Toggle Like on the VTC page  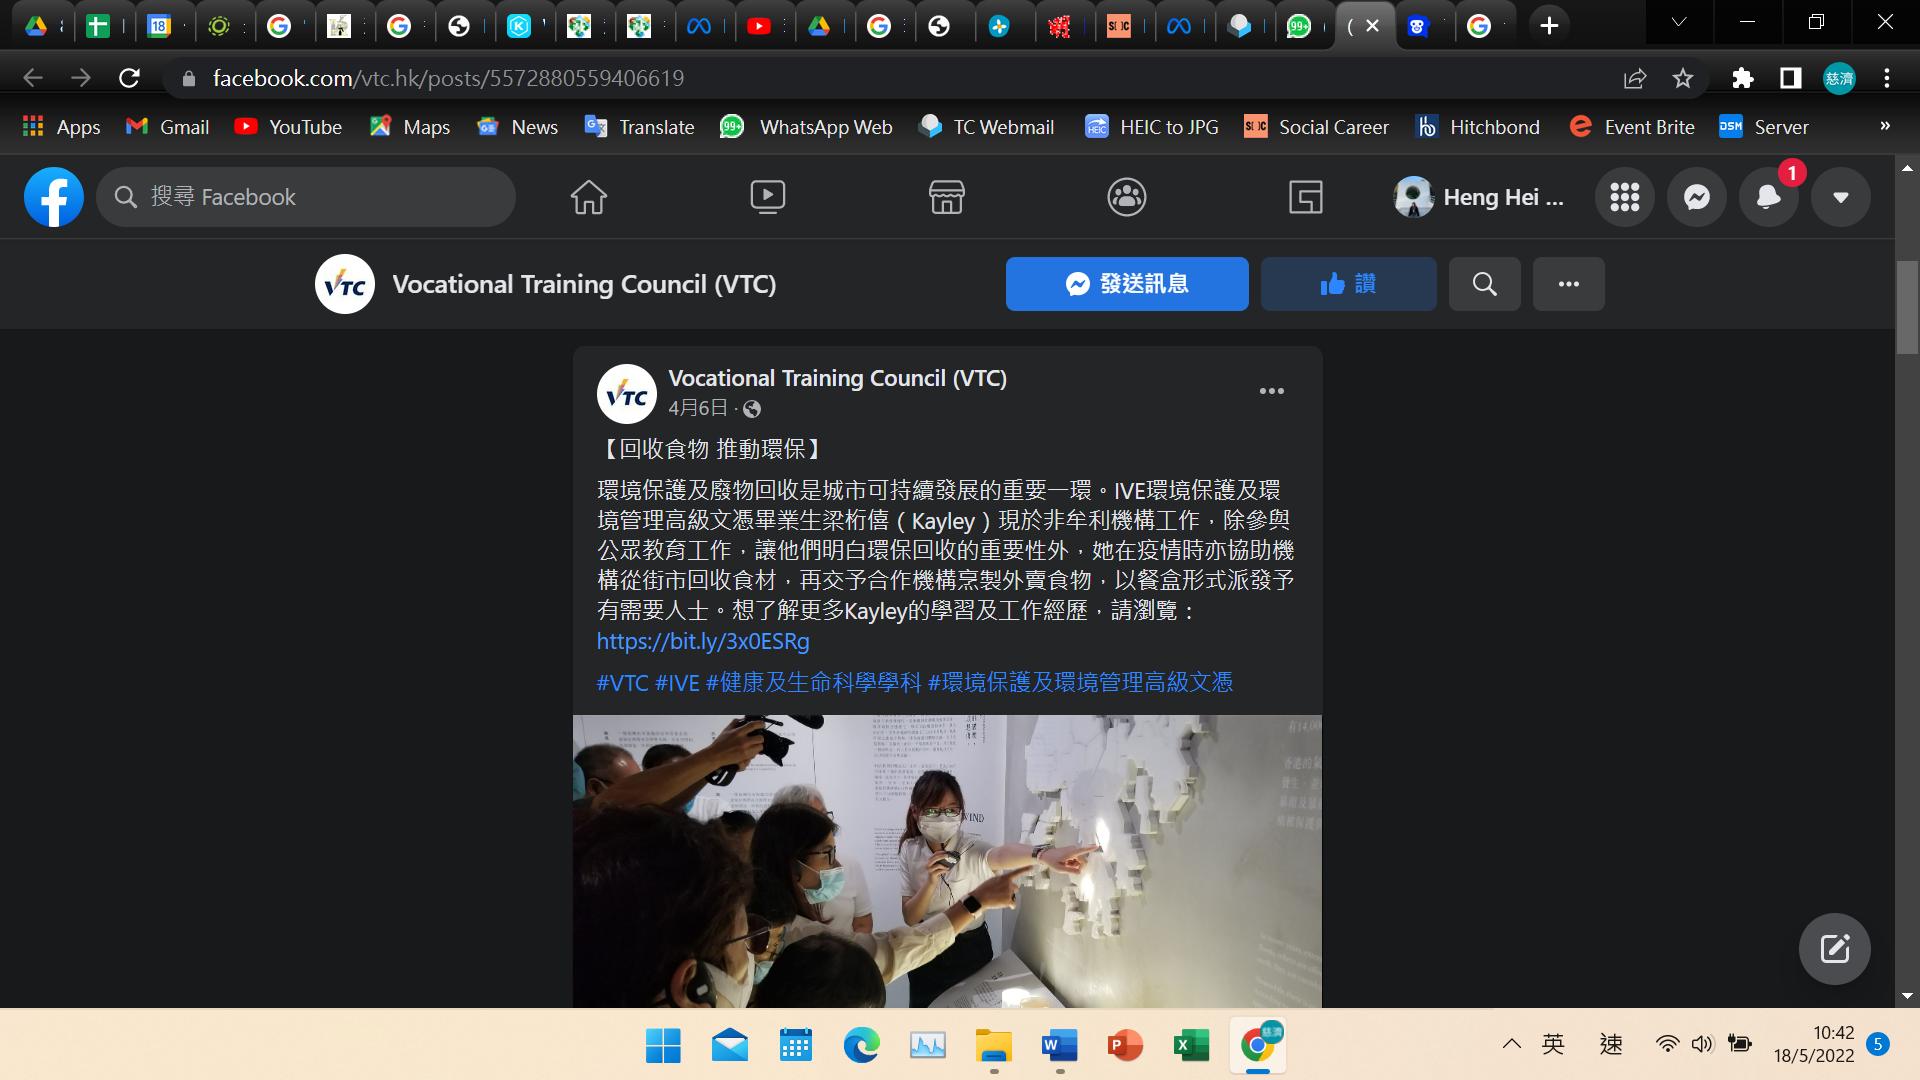[x=1348, y=284]
